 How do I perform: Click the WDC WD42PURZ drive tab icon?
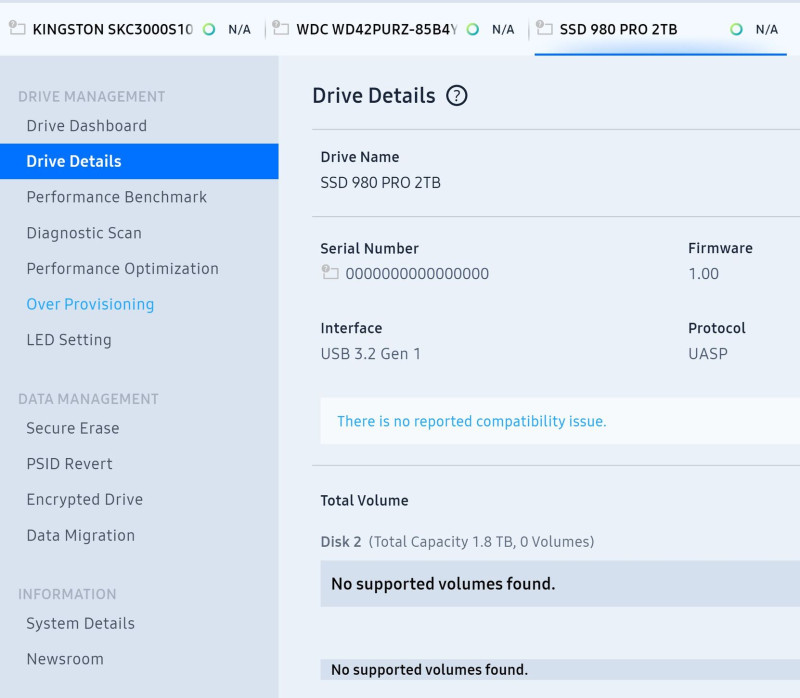(x=281, y=28)
